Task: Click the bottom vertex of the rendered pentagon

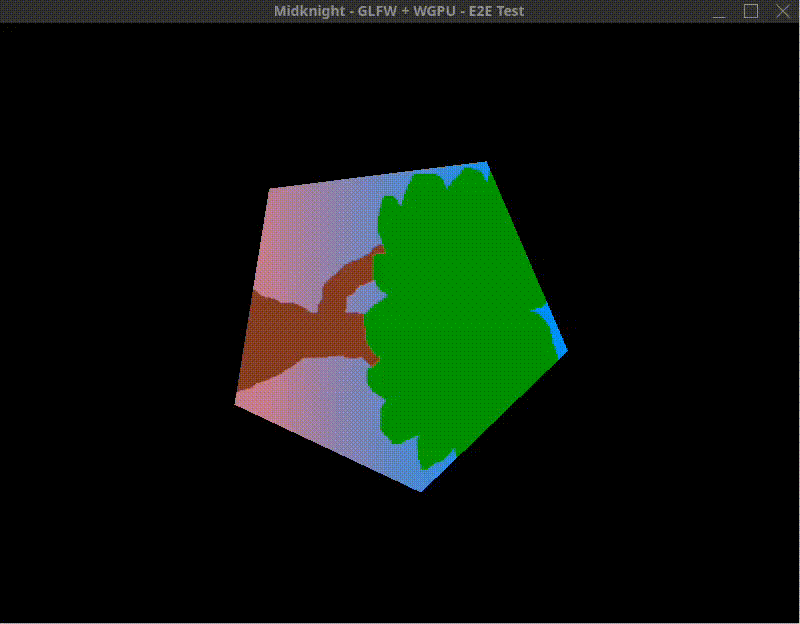Action: [420, 490]
